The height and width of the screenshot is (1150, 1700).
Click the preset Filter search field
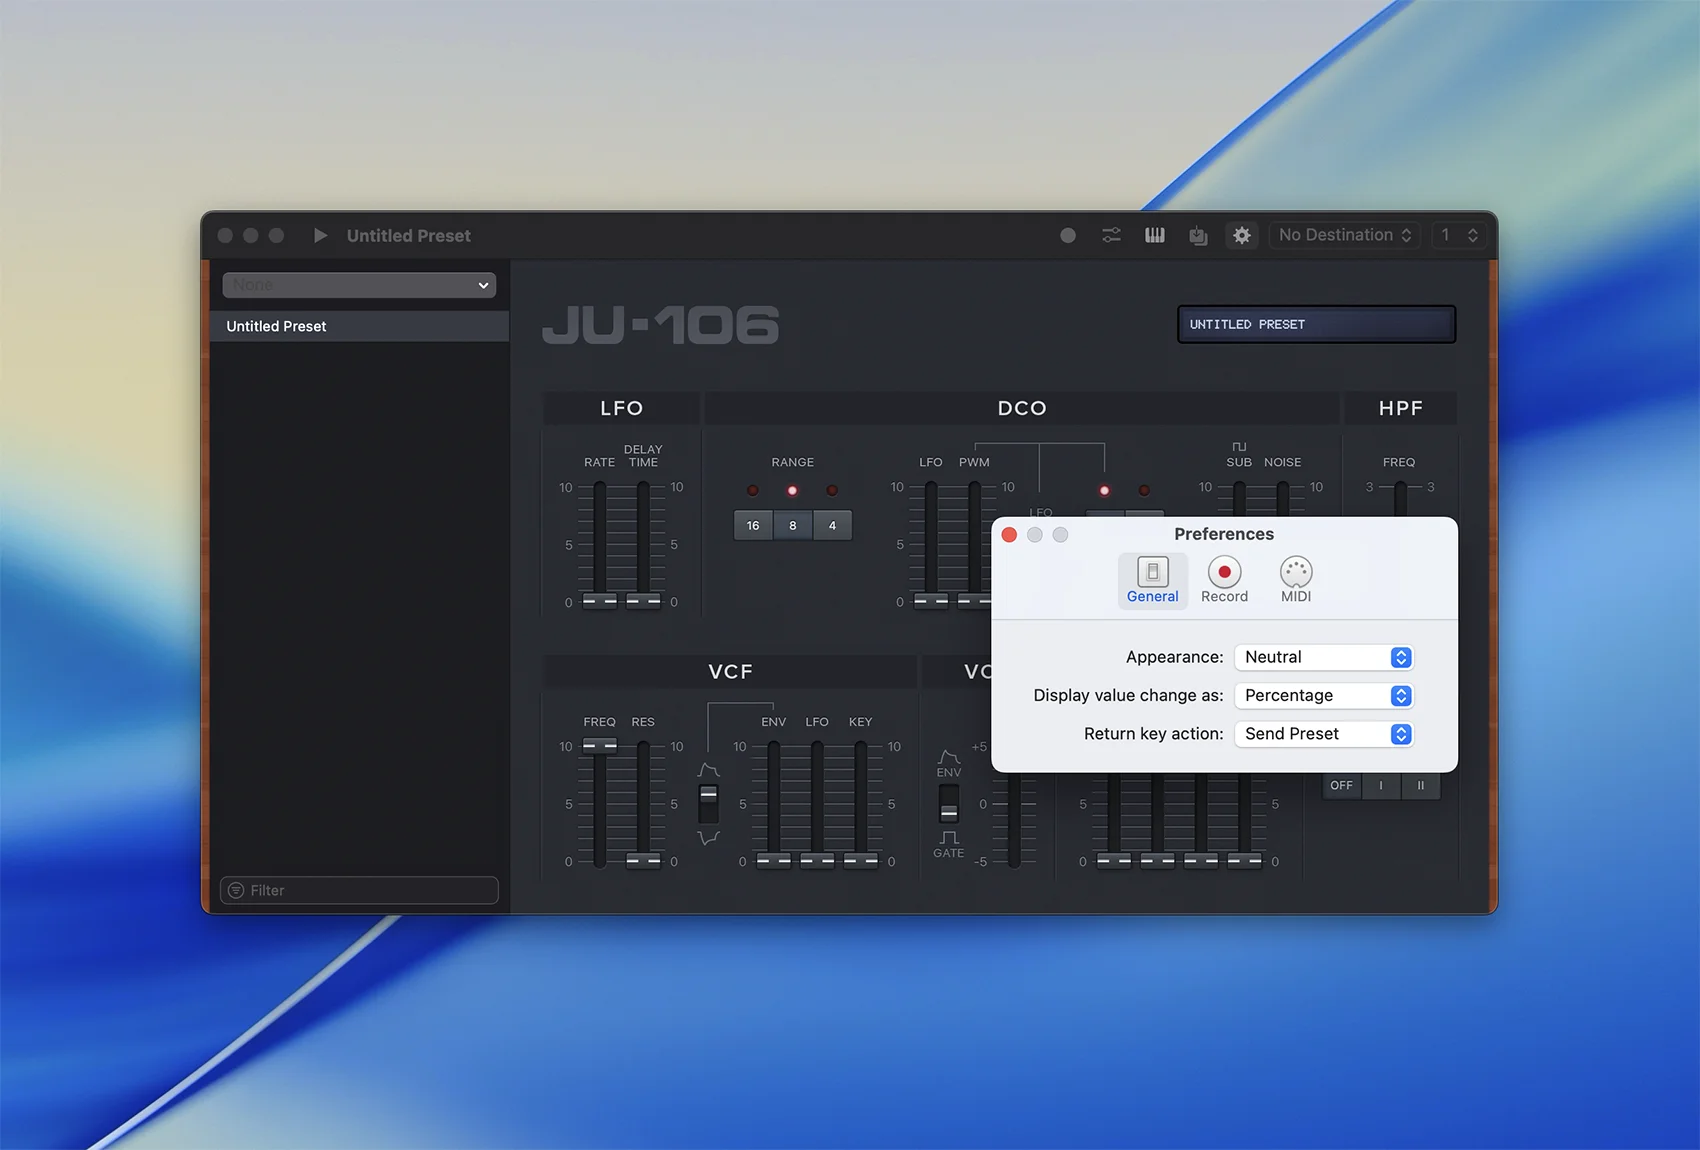point(360,890)
